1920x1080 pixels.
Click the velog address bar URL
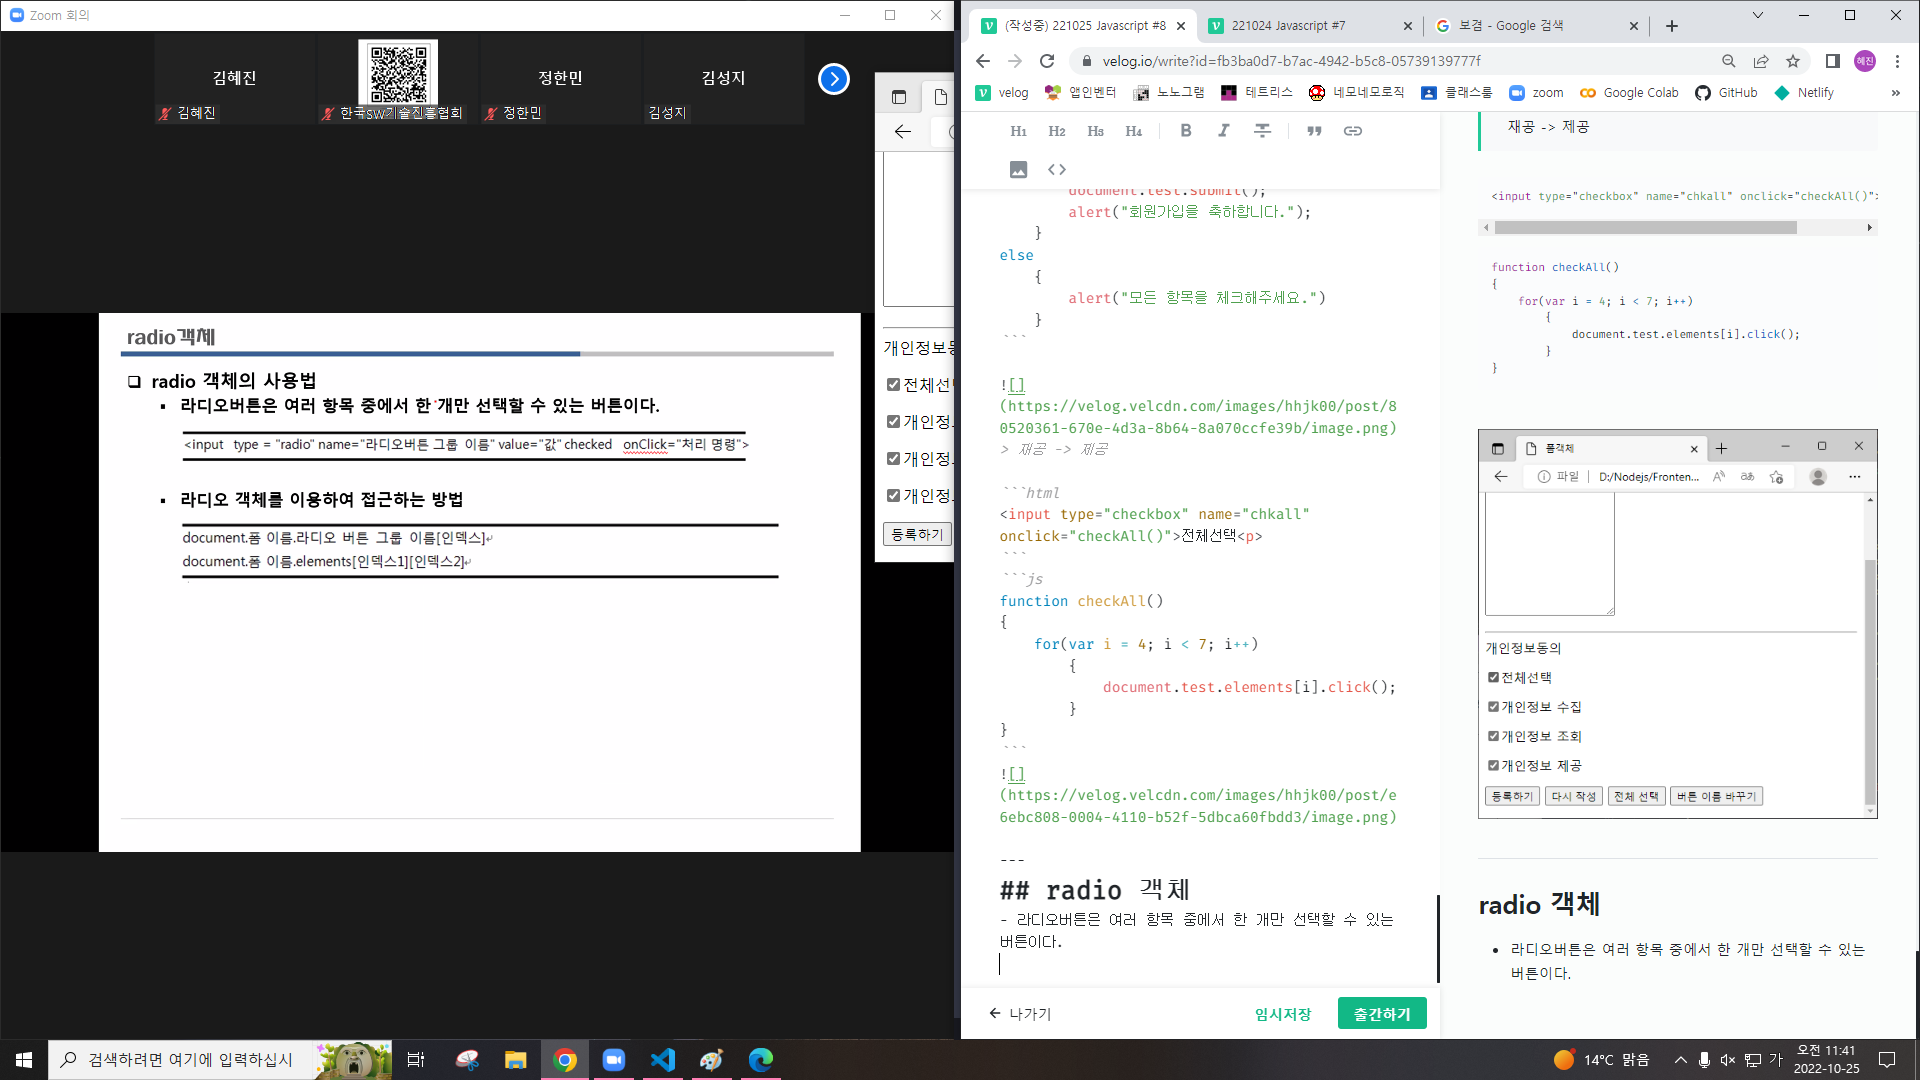tap(1291, 61)
